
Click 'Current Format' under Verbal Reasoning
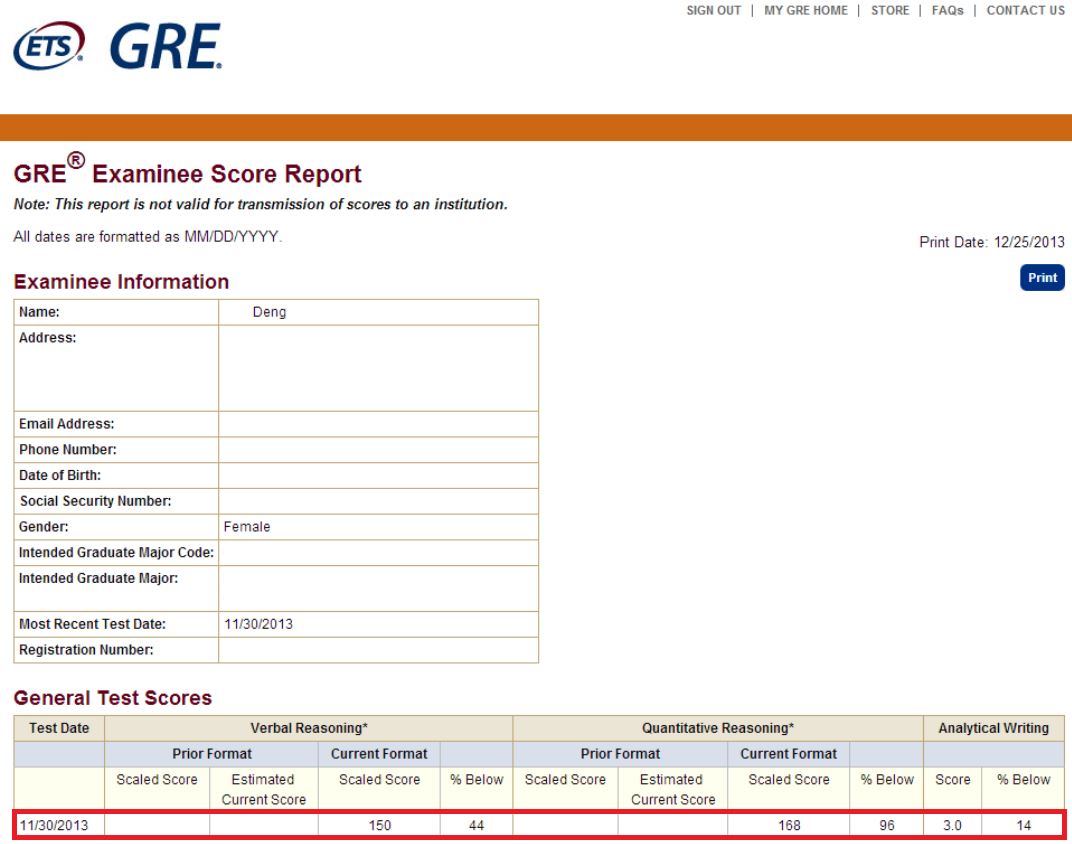tap(379, 754)
